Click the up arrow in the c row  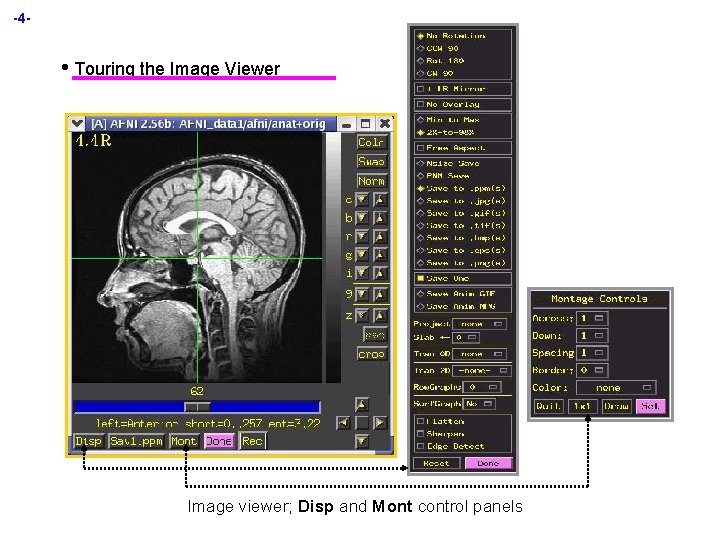point(380,200)
